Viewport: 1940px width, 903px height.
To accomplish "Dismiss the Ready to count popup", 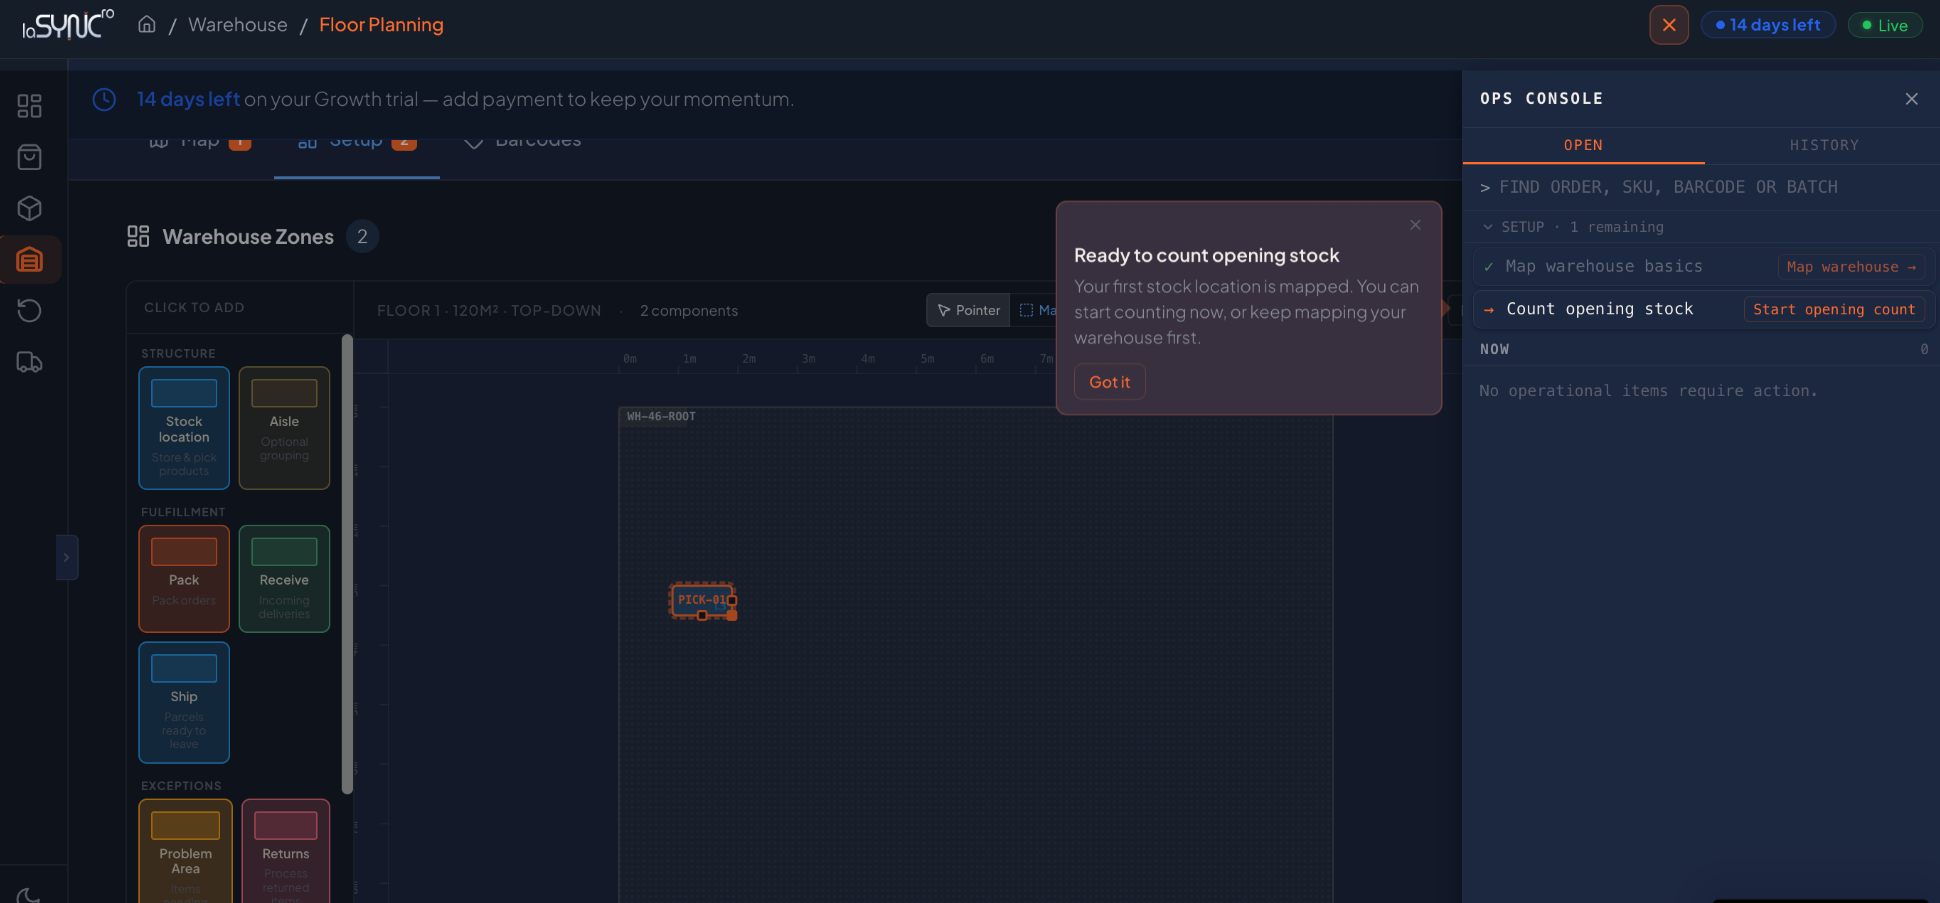I will click(1415, 225).
